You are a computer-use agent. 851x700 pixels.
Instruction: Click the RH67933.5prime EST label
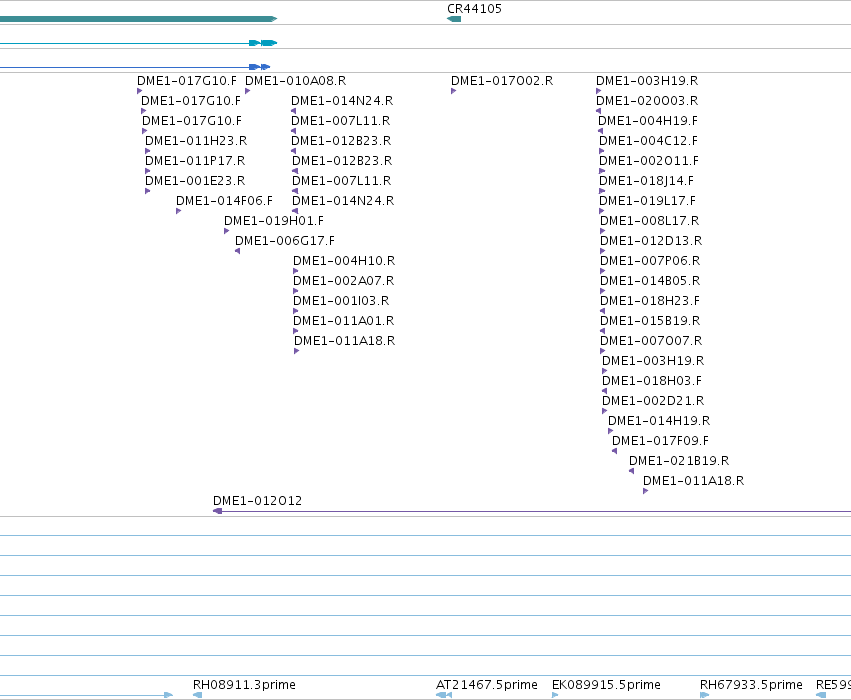click(x=751, y=685)
